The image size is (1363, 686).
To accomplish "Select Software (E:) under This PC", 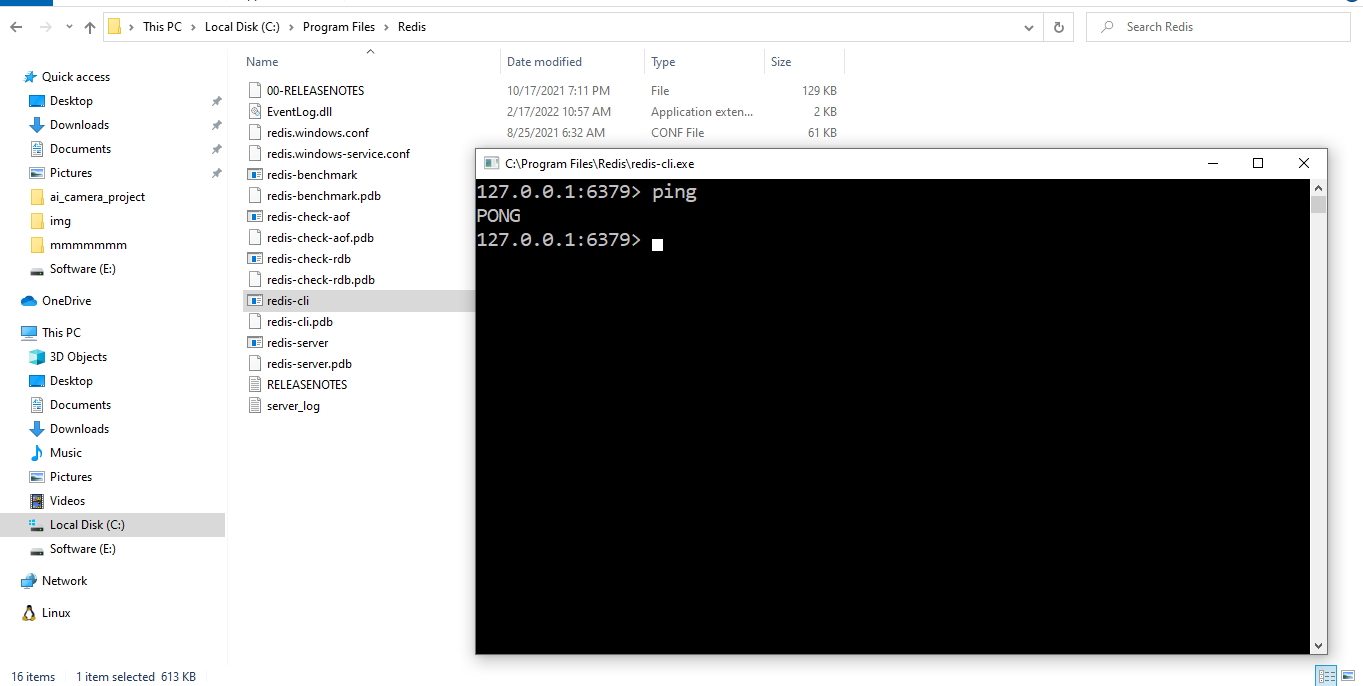I will (82, 549).
